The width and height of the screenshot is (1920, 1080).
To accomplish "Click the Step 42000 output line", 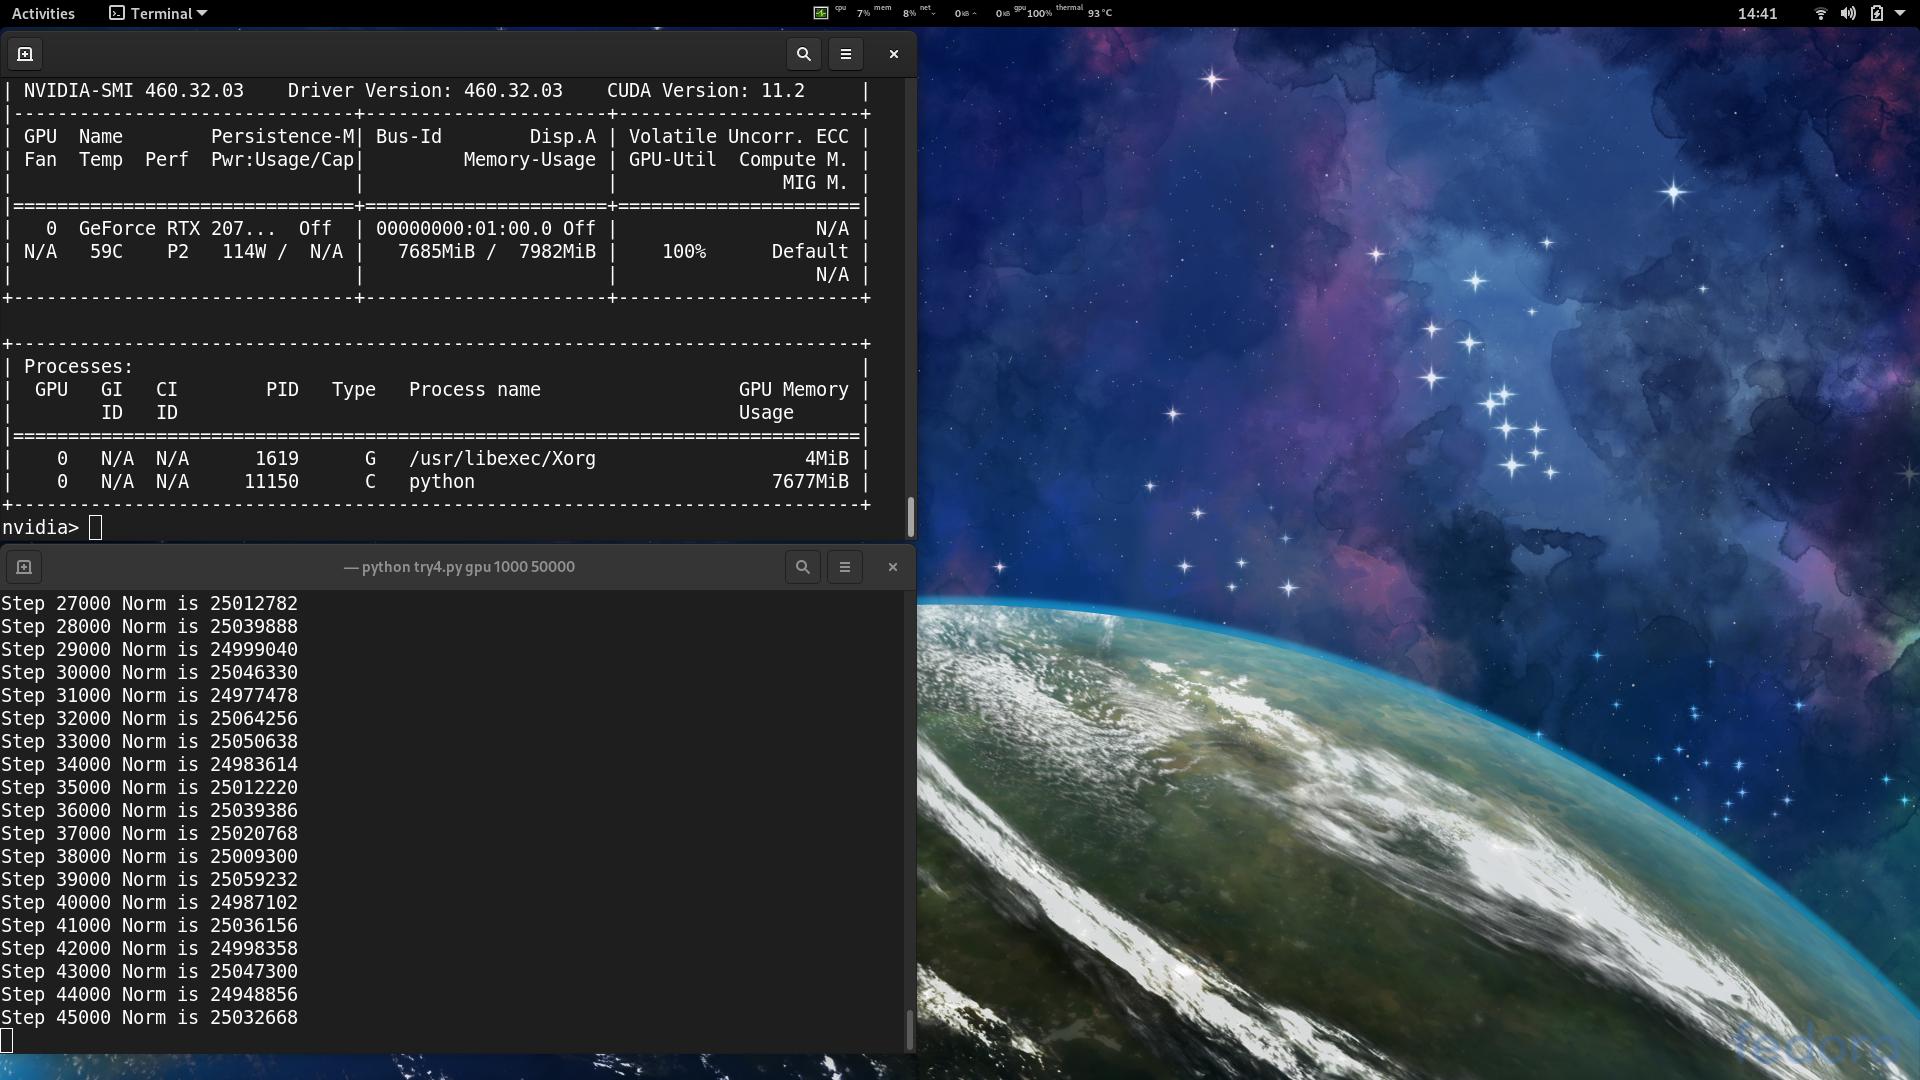I will click(149, 949).
